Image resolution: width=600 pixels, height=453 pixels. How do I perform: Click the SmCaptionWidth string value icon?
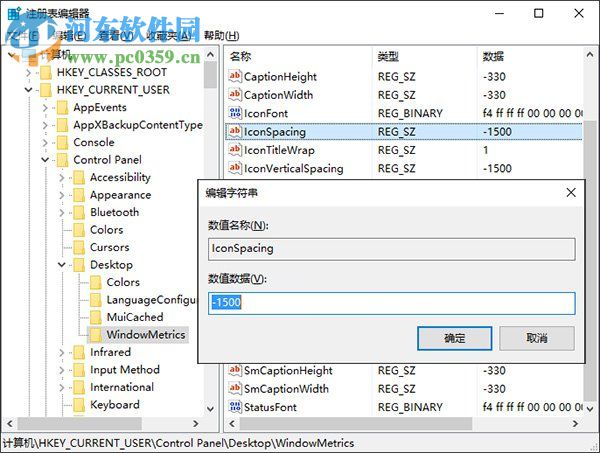(x=235, y=389)
